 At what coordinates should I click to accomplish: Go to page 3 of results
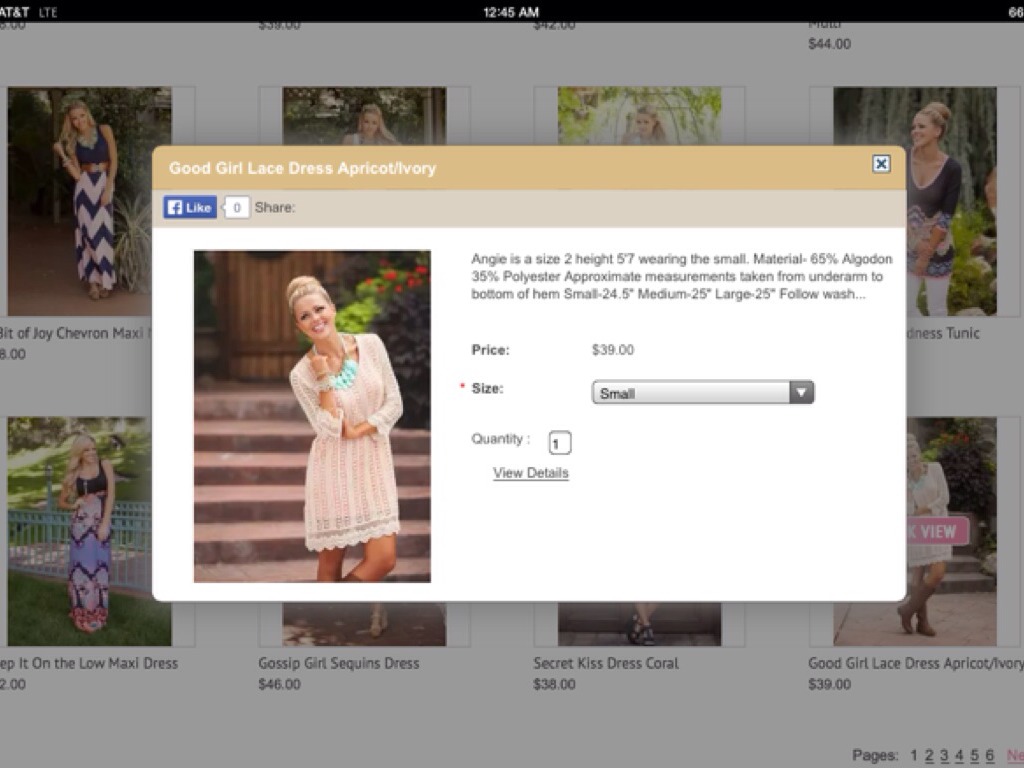click(x=944, y=755)
